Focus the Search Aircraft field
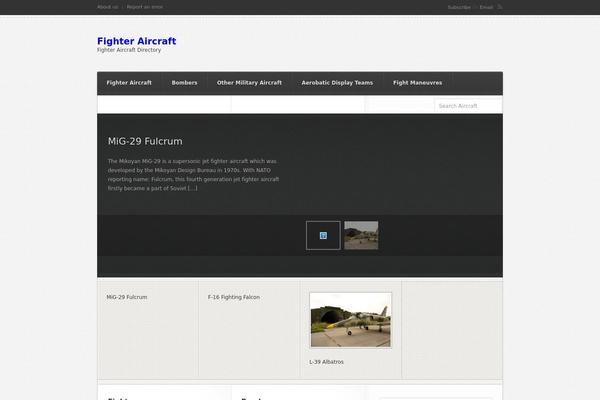600x400 pixels. [468, 106]
